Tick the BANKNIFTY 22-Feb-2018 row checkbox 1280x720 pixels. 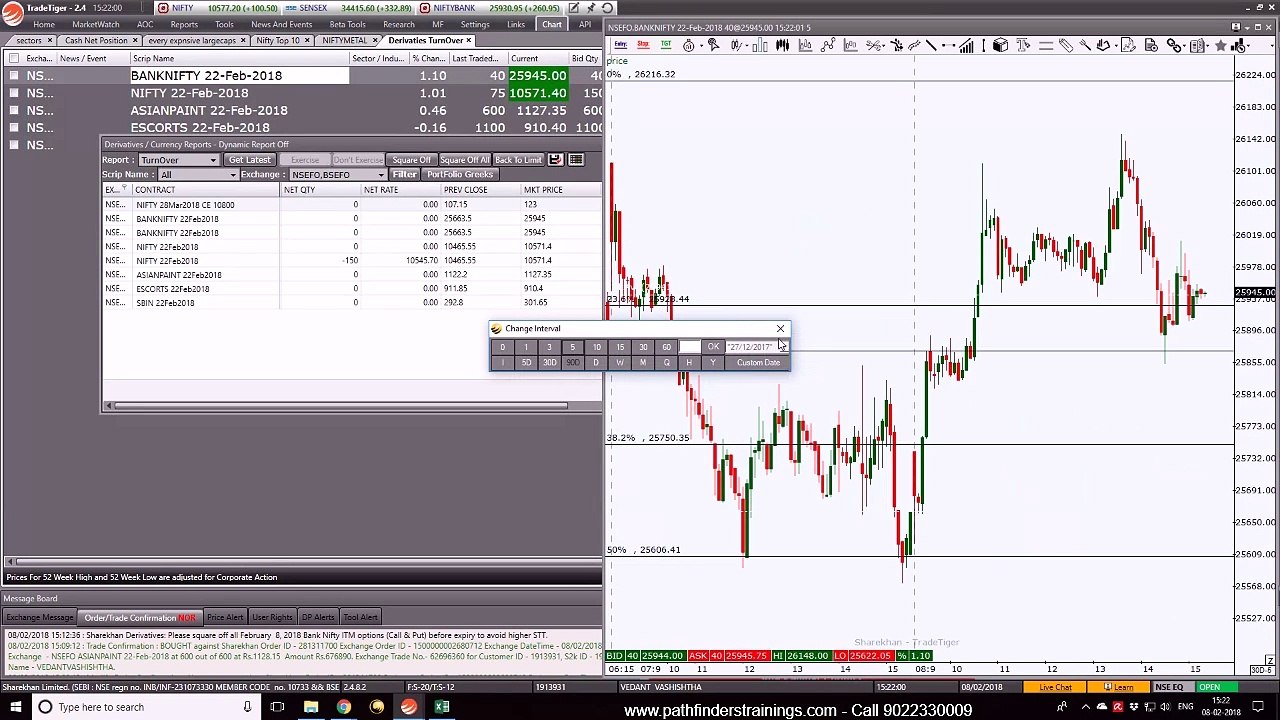click(13, 76)
